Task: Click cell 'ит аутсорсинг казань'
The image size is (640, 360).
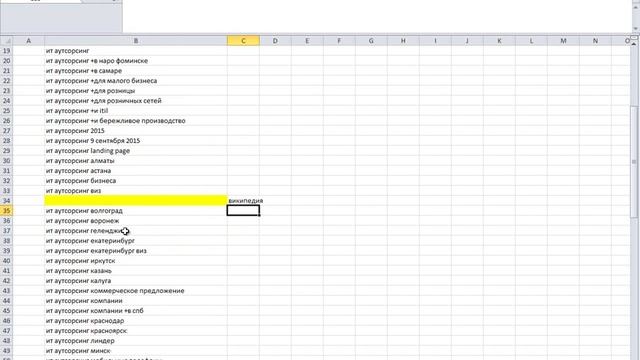Action: (x=136, y=271)
